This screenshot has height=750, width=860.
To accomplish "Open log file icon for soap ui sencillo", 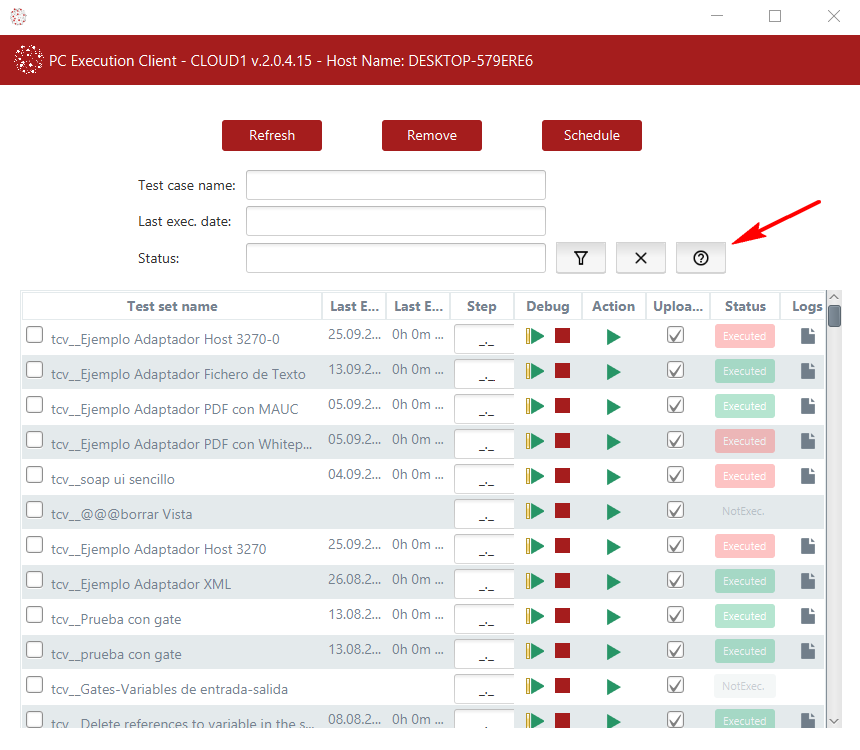I will (x=808, y=476).
